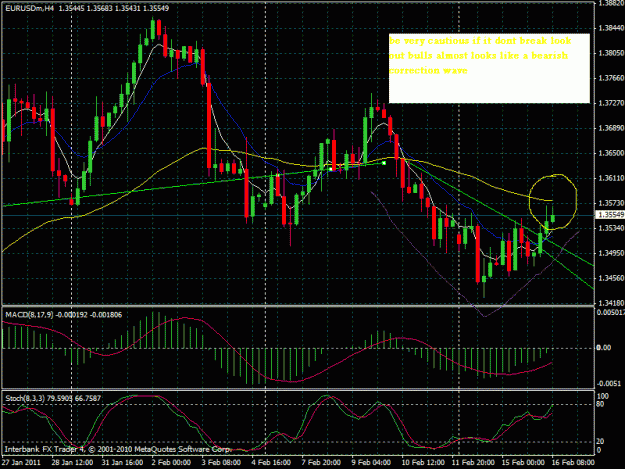
Task: Click the 1.34950 price axis label
Action: (611, 253)
